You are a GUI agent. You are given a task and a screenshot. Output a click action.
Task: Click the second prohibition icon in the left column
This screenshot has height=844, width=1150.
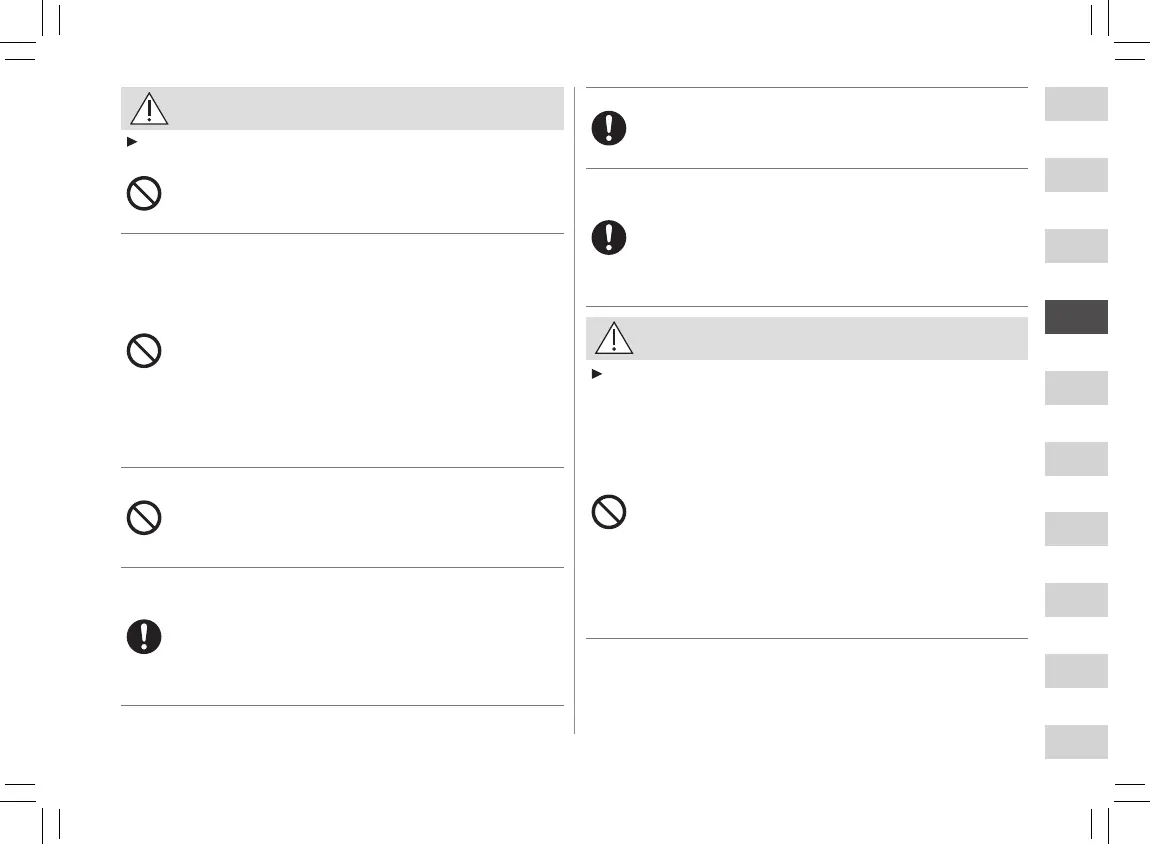tap(145, 351)
